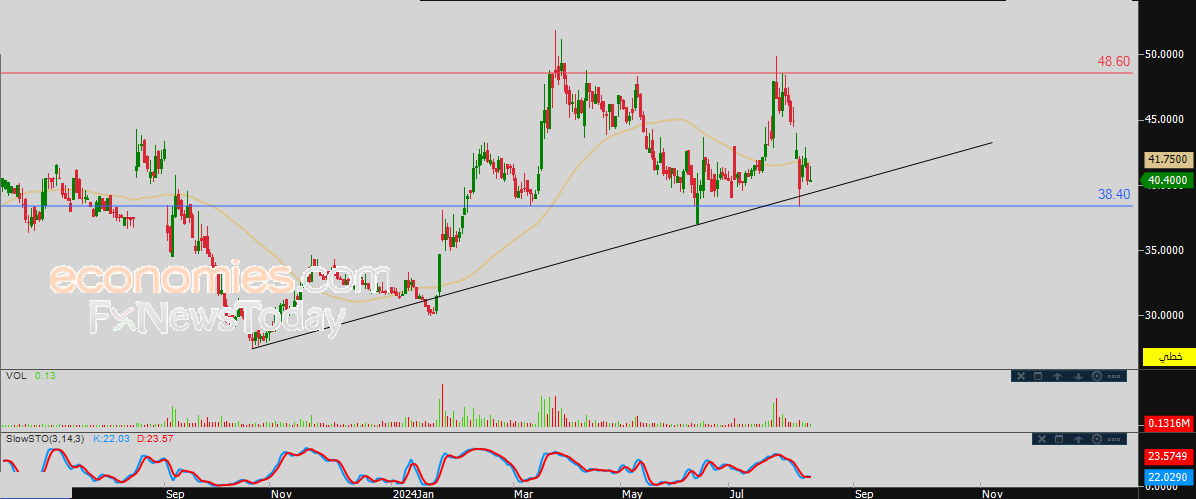Move the VOL panel down
This screenshot has height=499, width=1196.
[1079, 376]
